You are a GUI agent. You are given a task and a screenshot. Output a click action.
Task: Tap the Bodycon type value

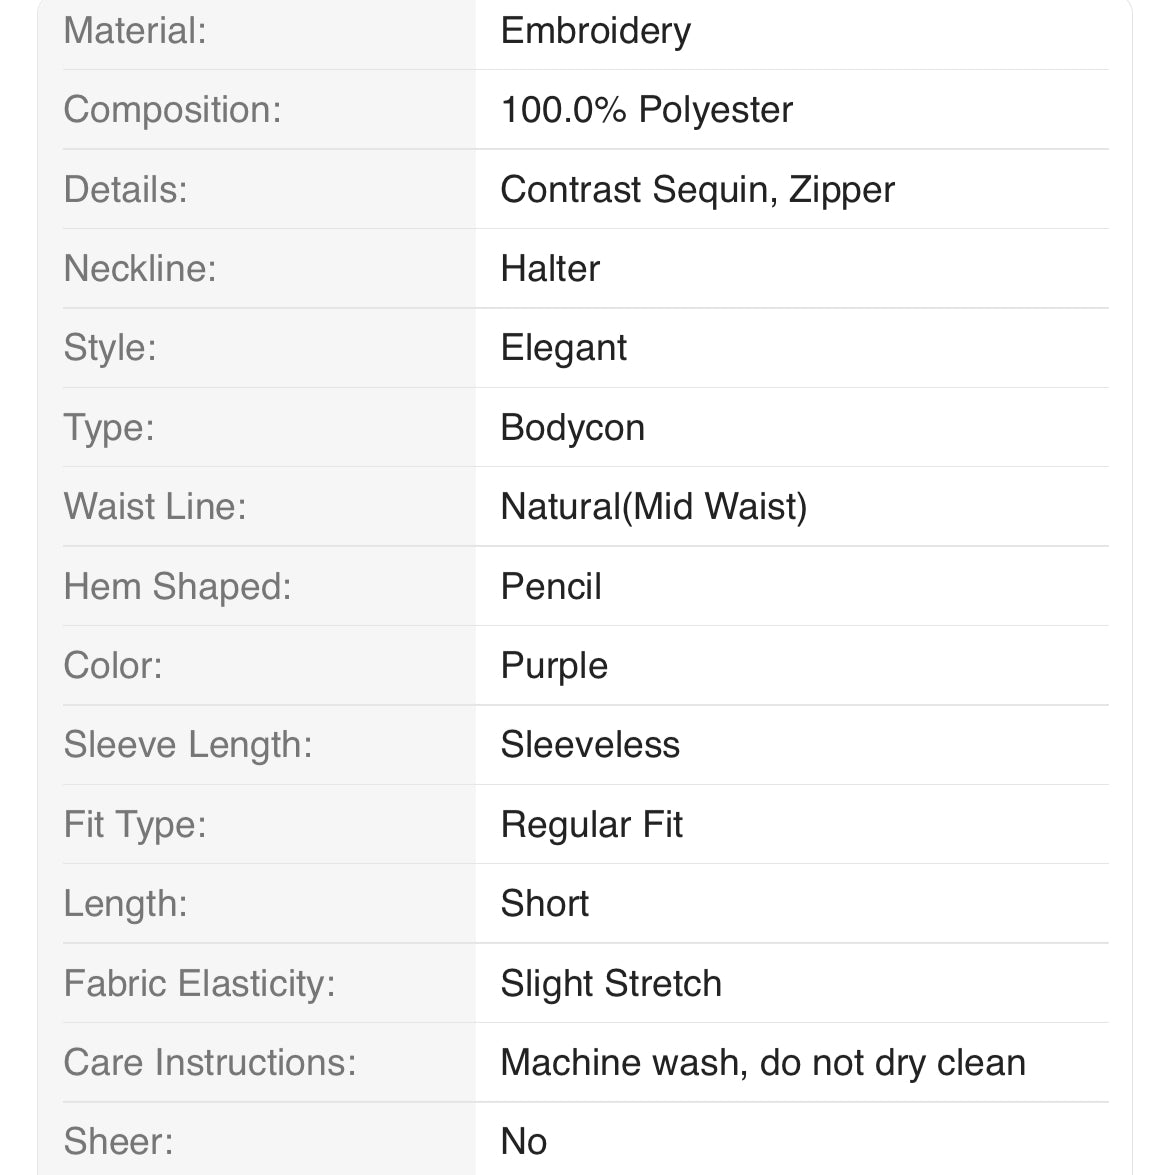(573, 429)
